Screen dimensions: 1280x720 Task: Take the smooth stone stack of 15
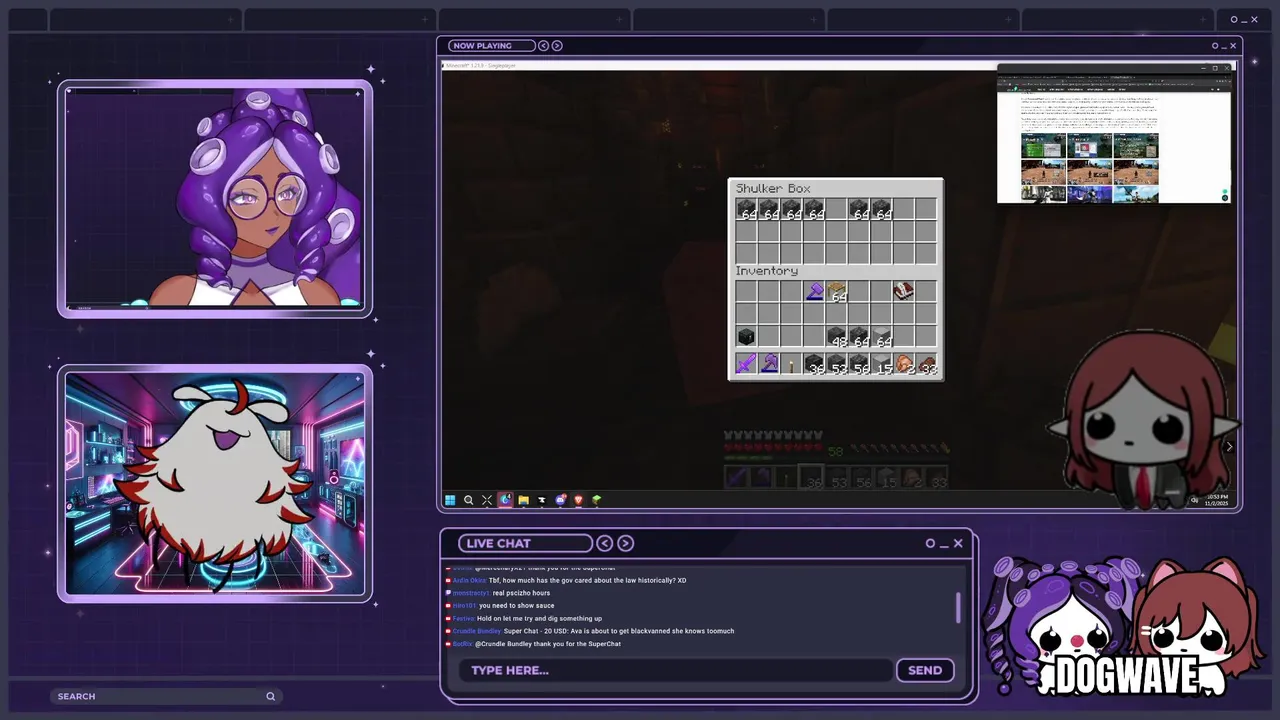(x=881, y=364)
